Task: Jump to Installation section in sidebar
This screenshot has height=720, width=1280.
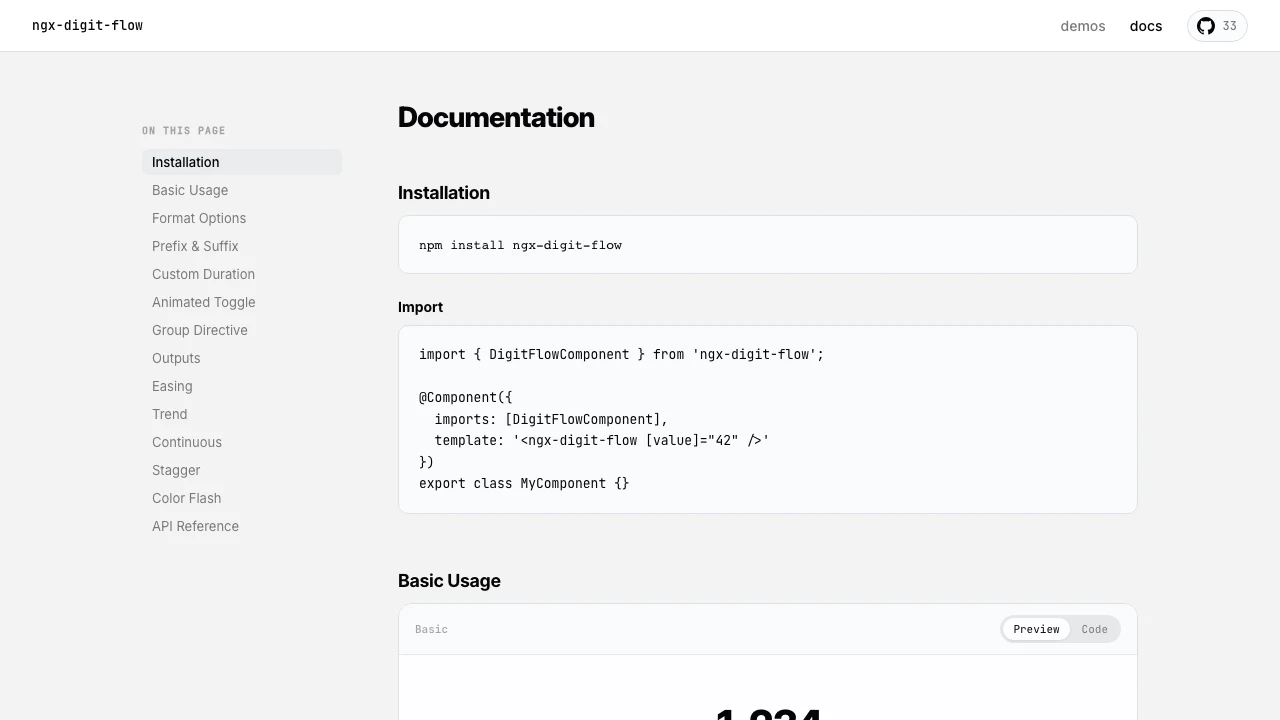Action: [x=242, y=162]
